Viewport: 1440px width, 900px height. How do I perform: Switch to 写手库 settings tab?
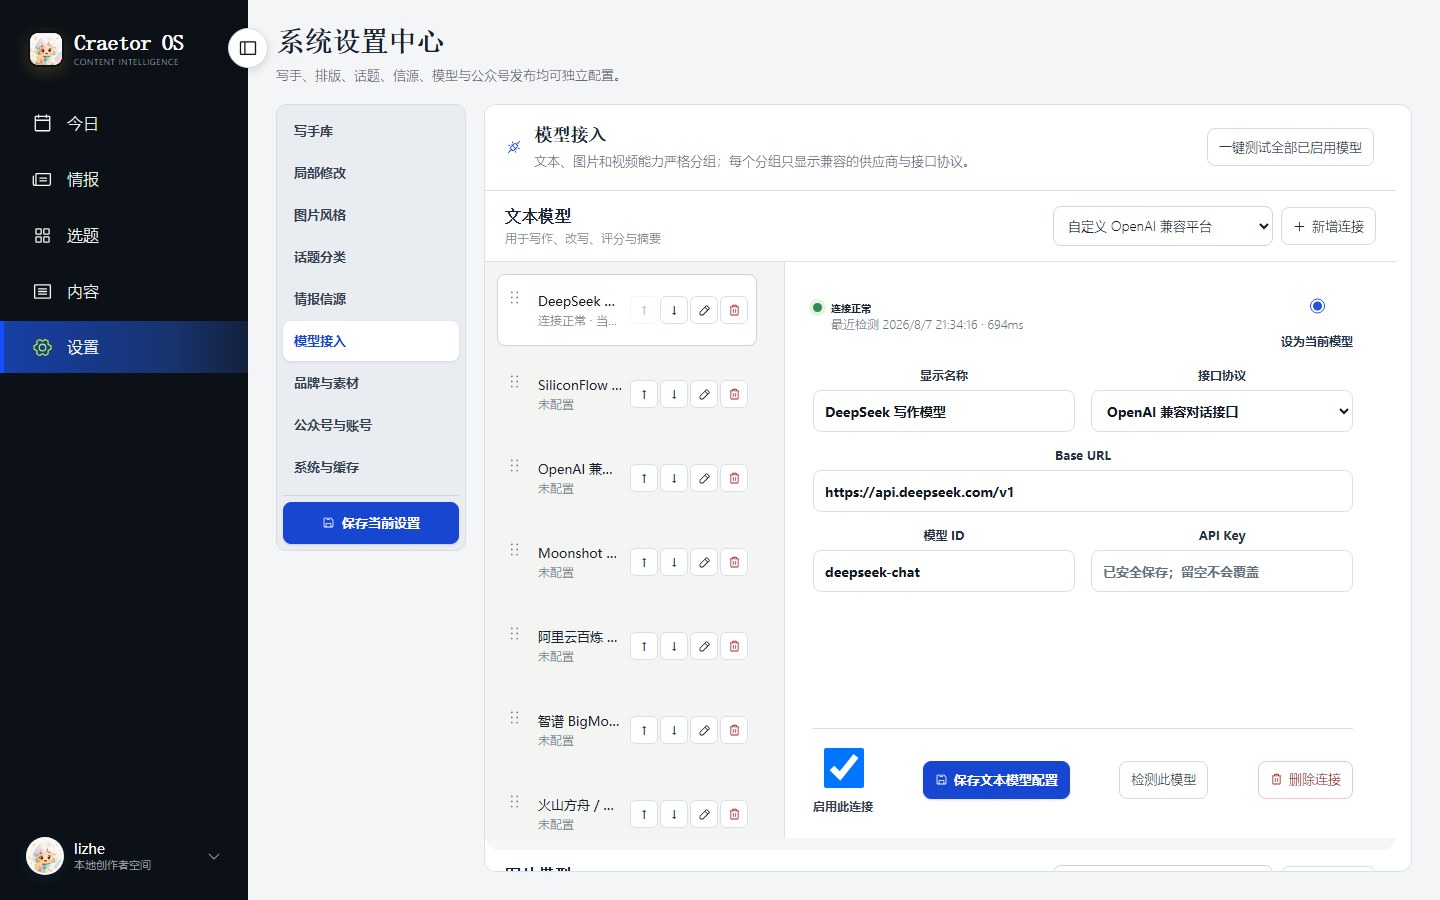click(x=371, y=131)
